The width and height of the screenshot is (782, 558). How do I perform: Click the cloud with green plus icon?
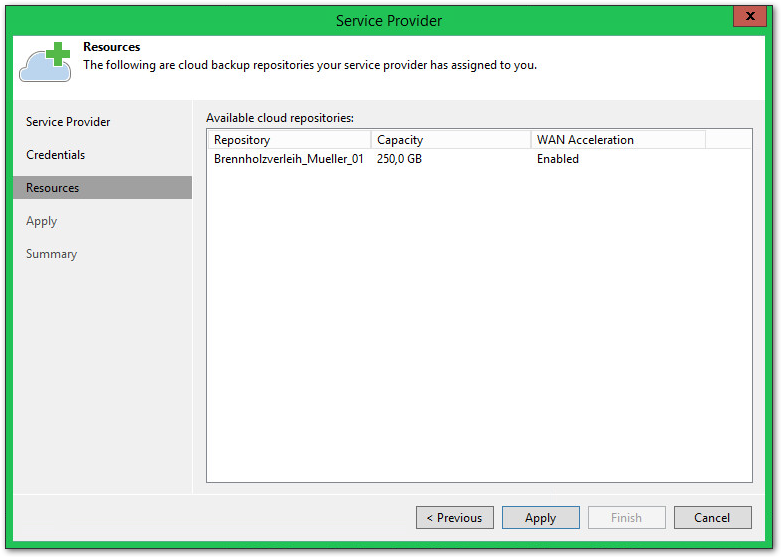point(45,62)
